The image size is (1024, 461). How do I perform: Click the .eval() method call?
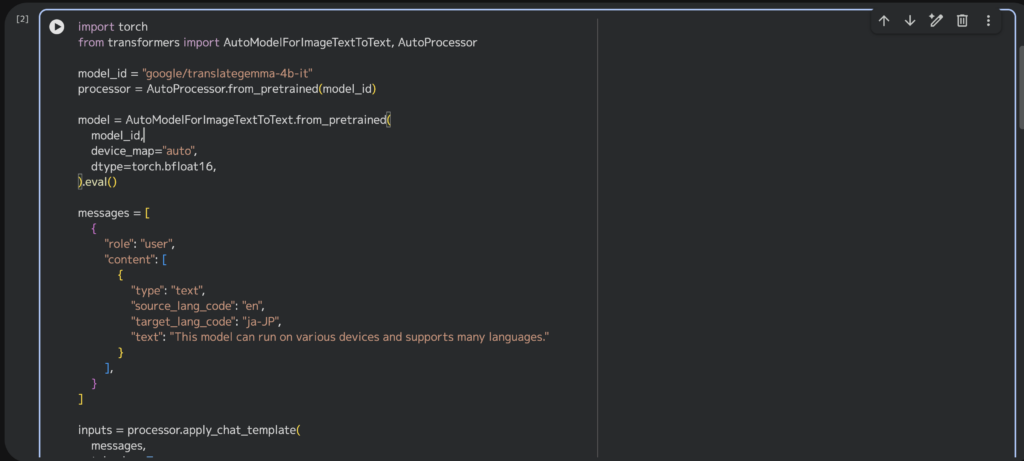pyautogui.click(x=100, y=182)
